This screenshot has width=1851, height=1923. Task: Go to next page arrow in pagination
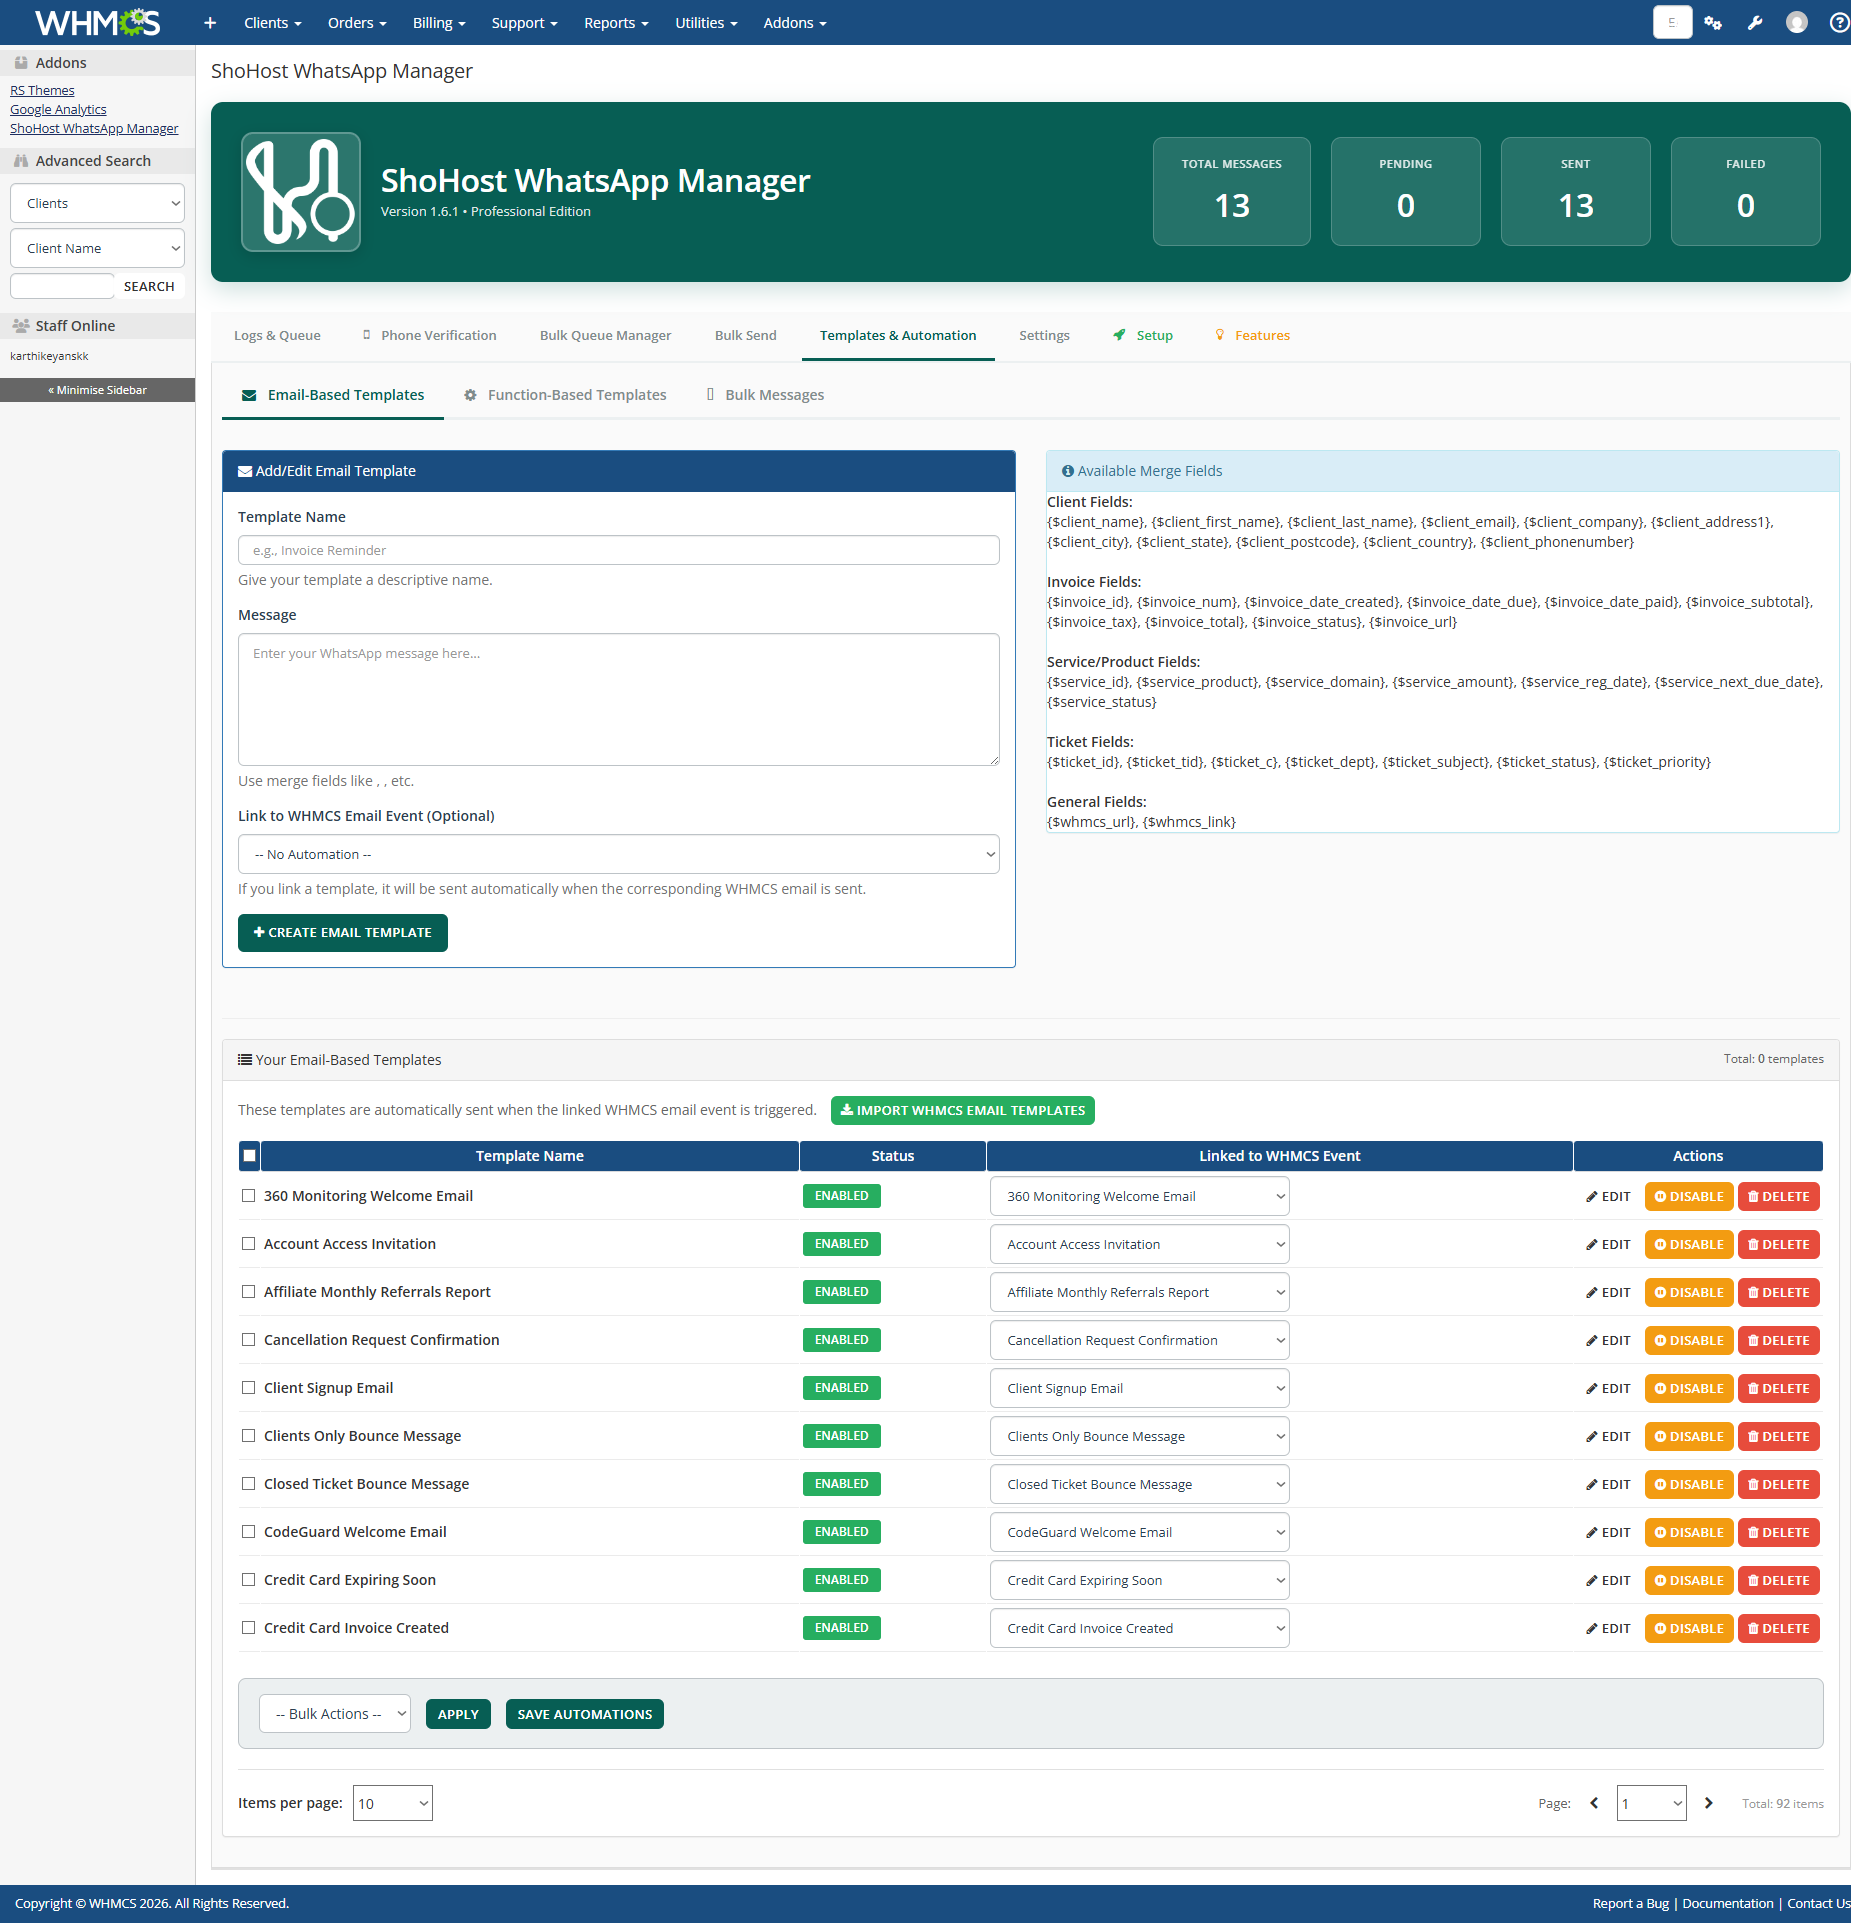[1709, 1803]
